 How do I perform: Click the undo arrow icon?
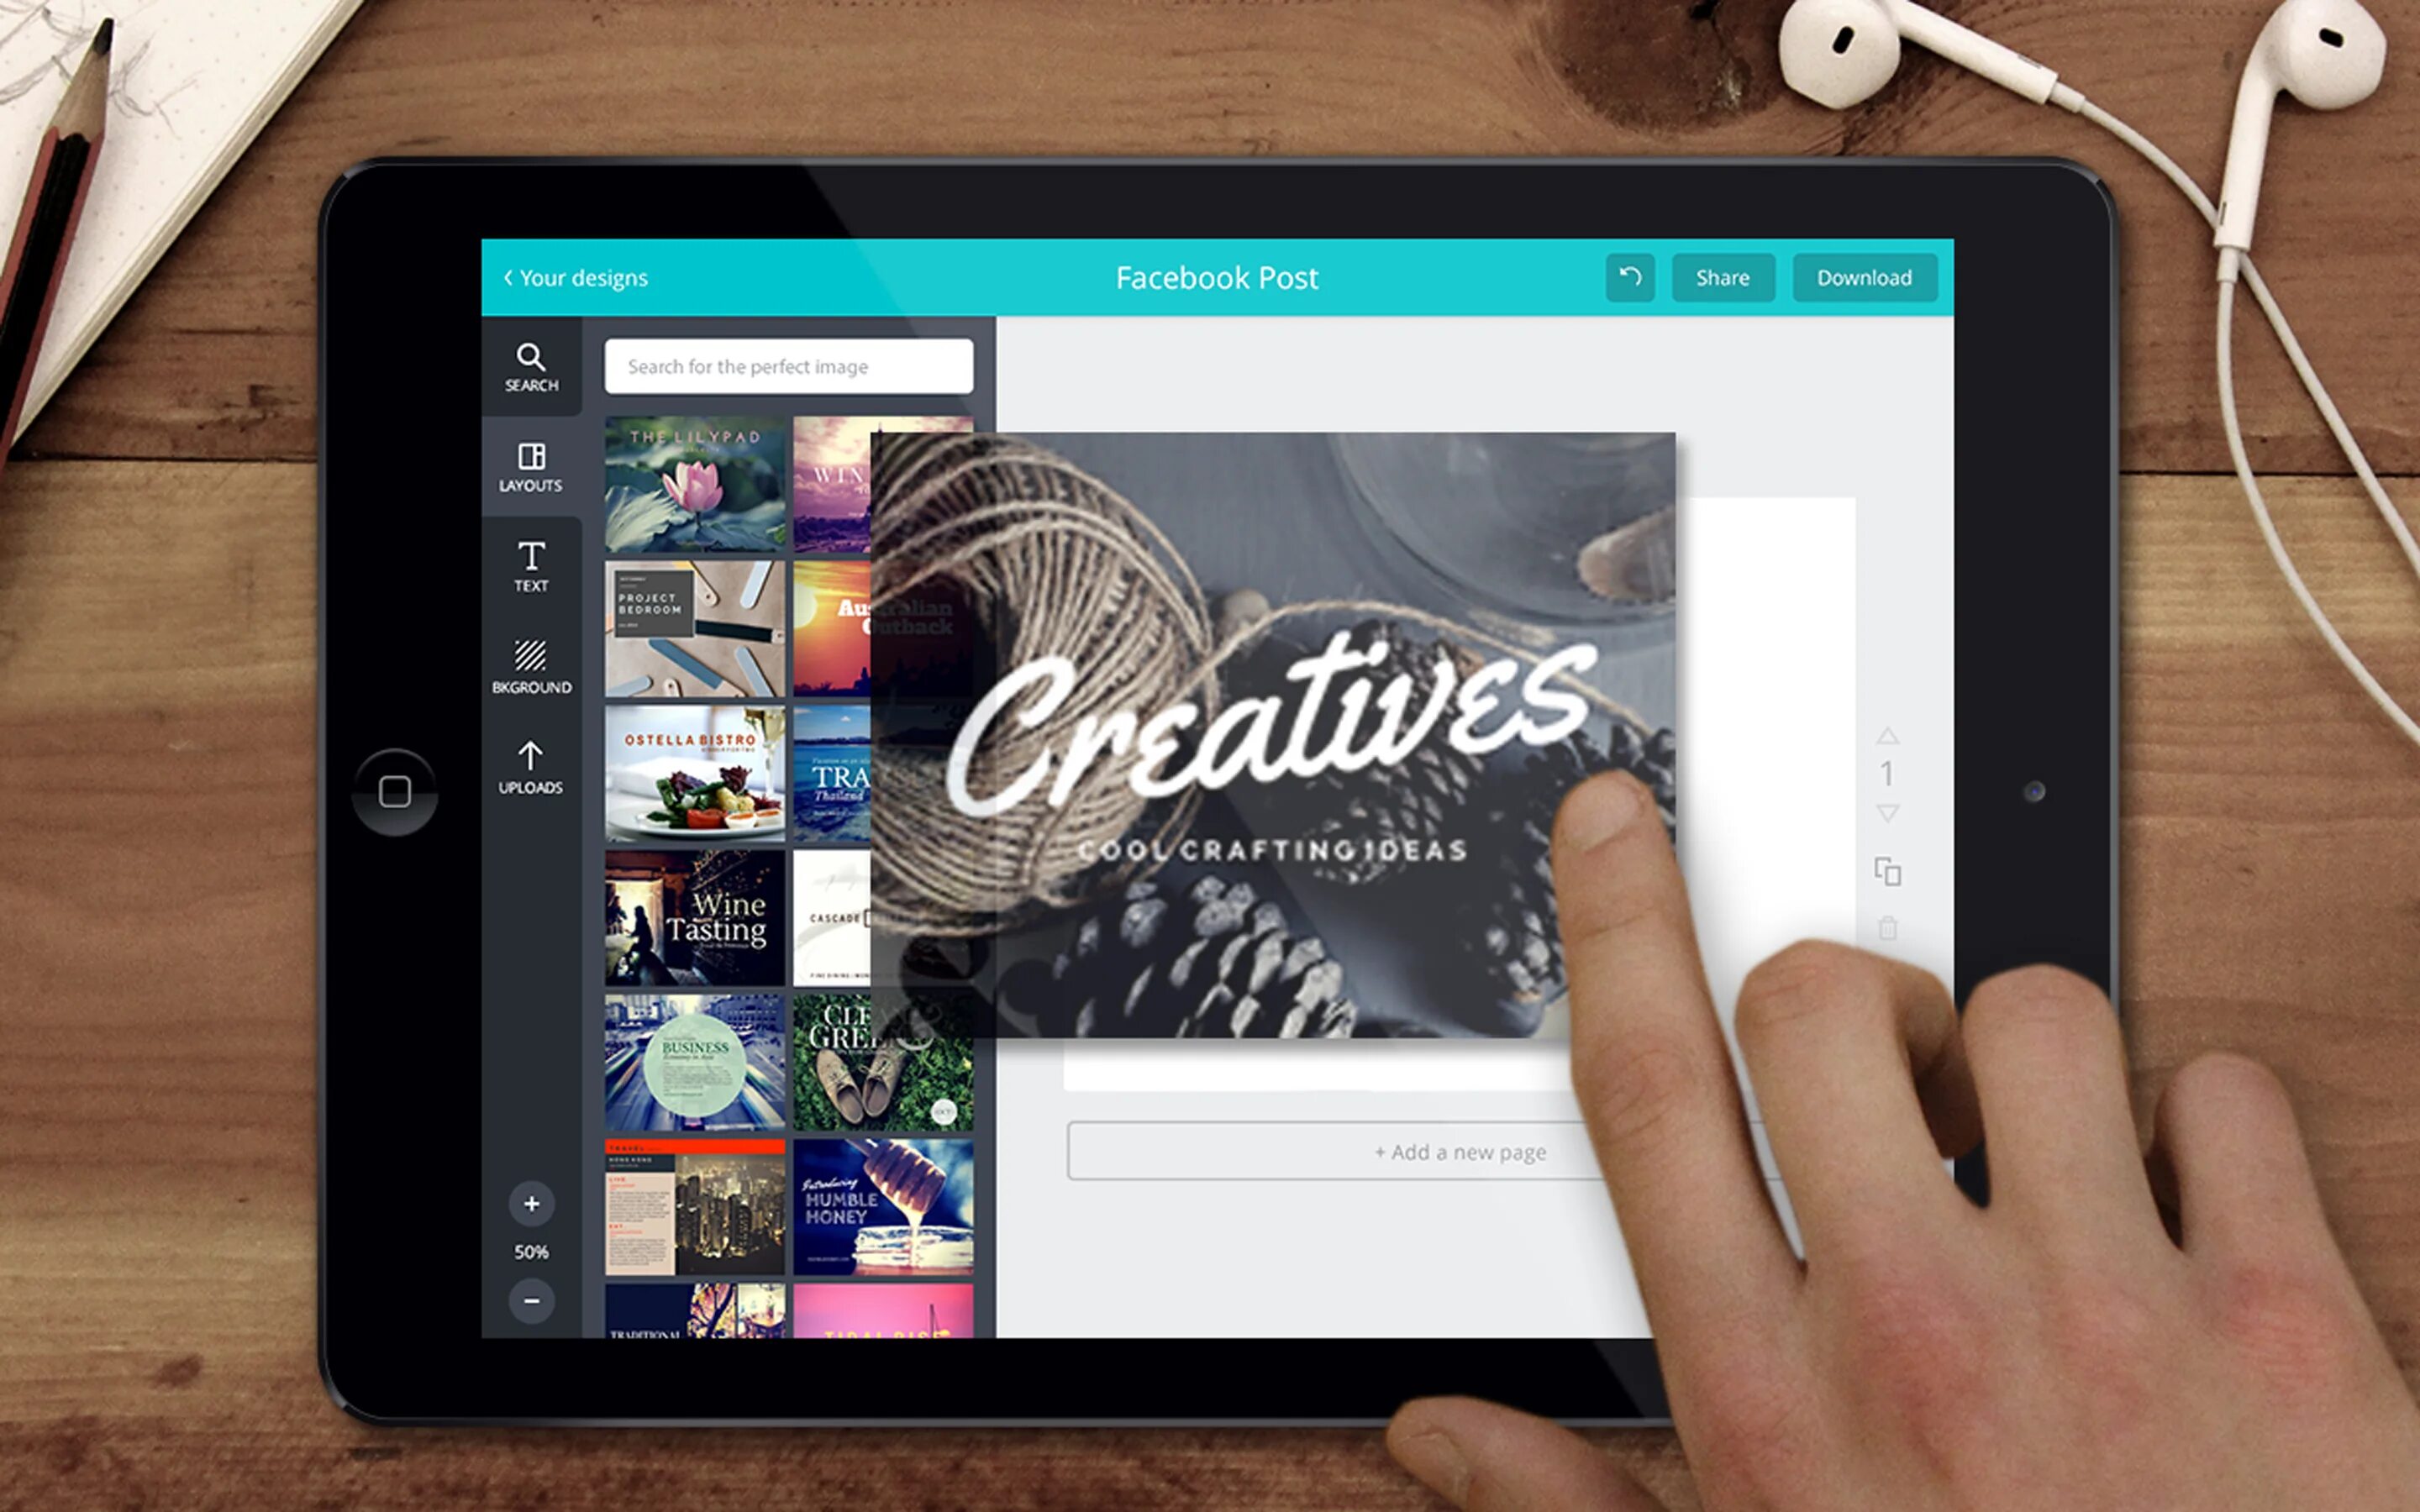tap(1629, 277)
